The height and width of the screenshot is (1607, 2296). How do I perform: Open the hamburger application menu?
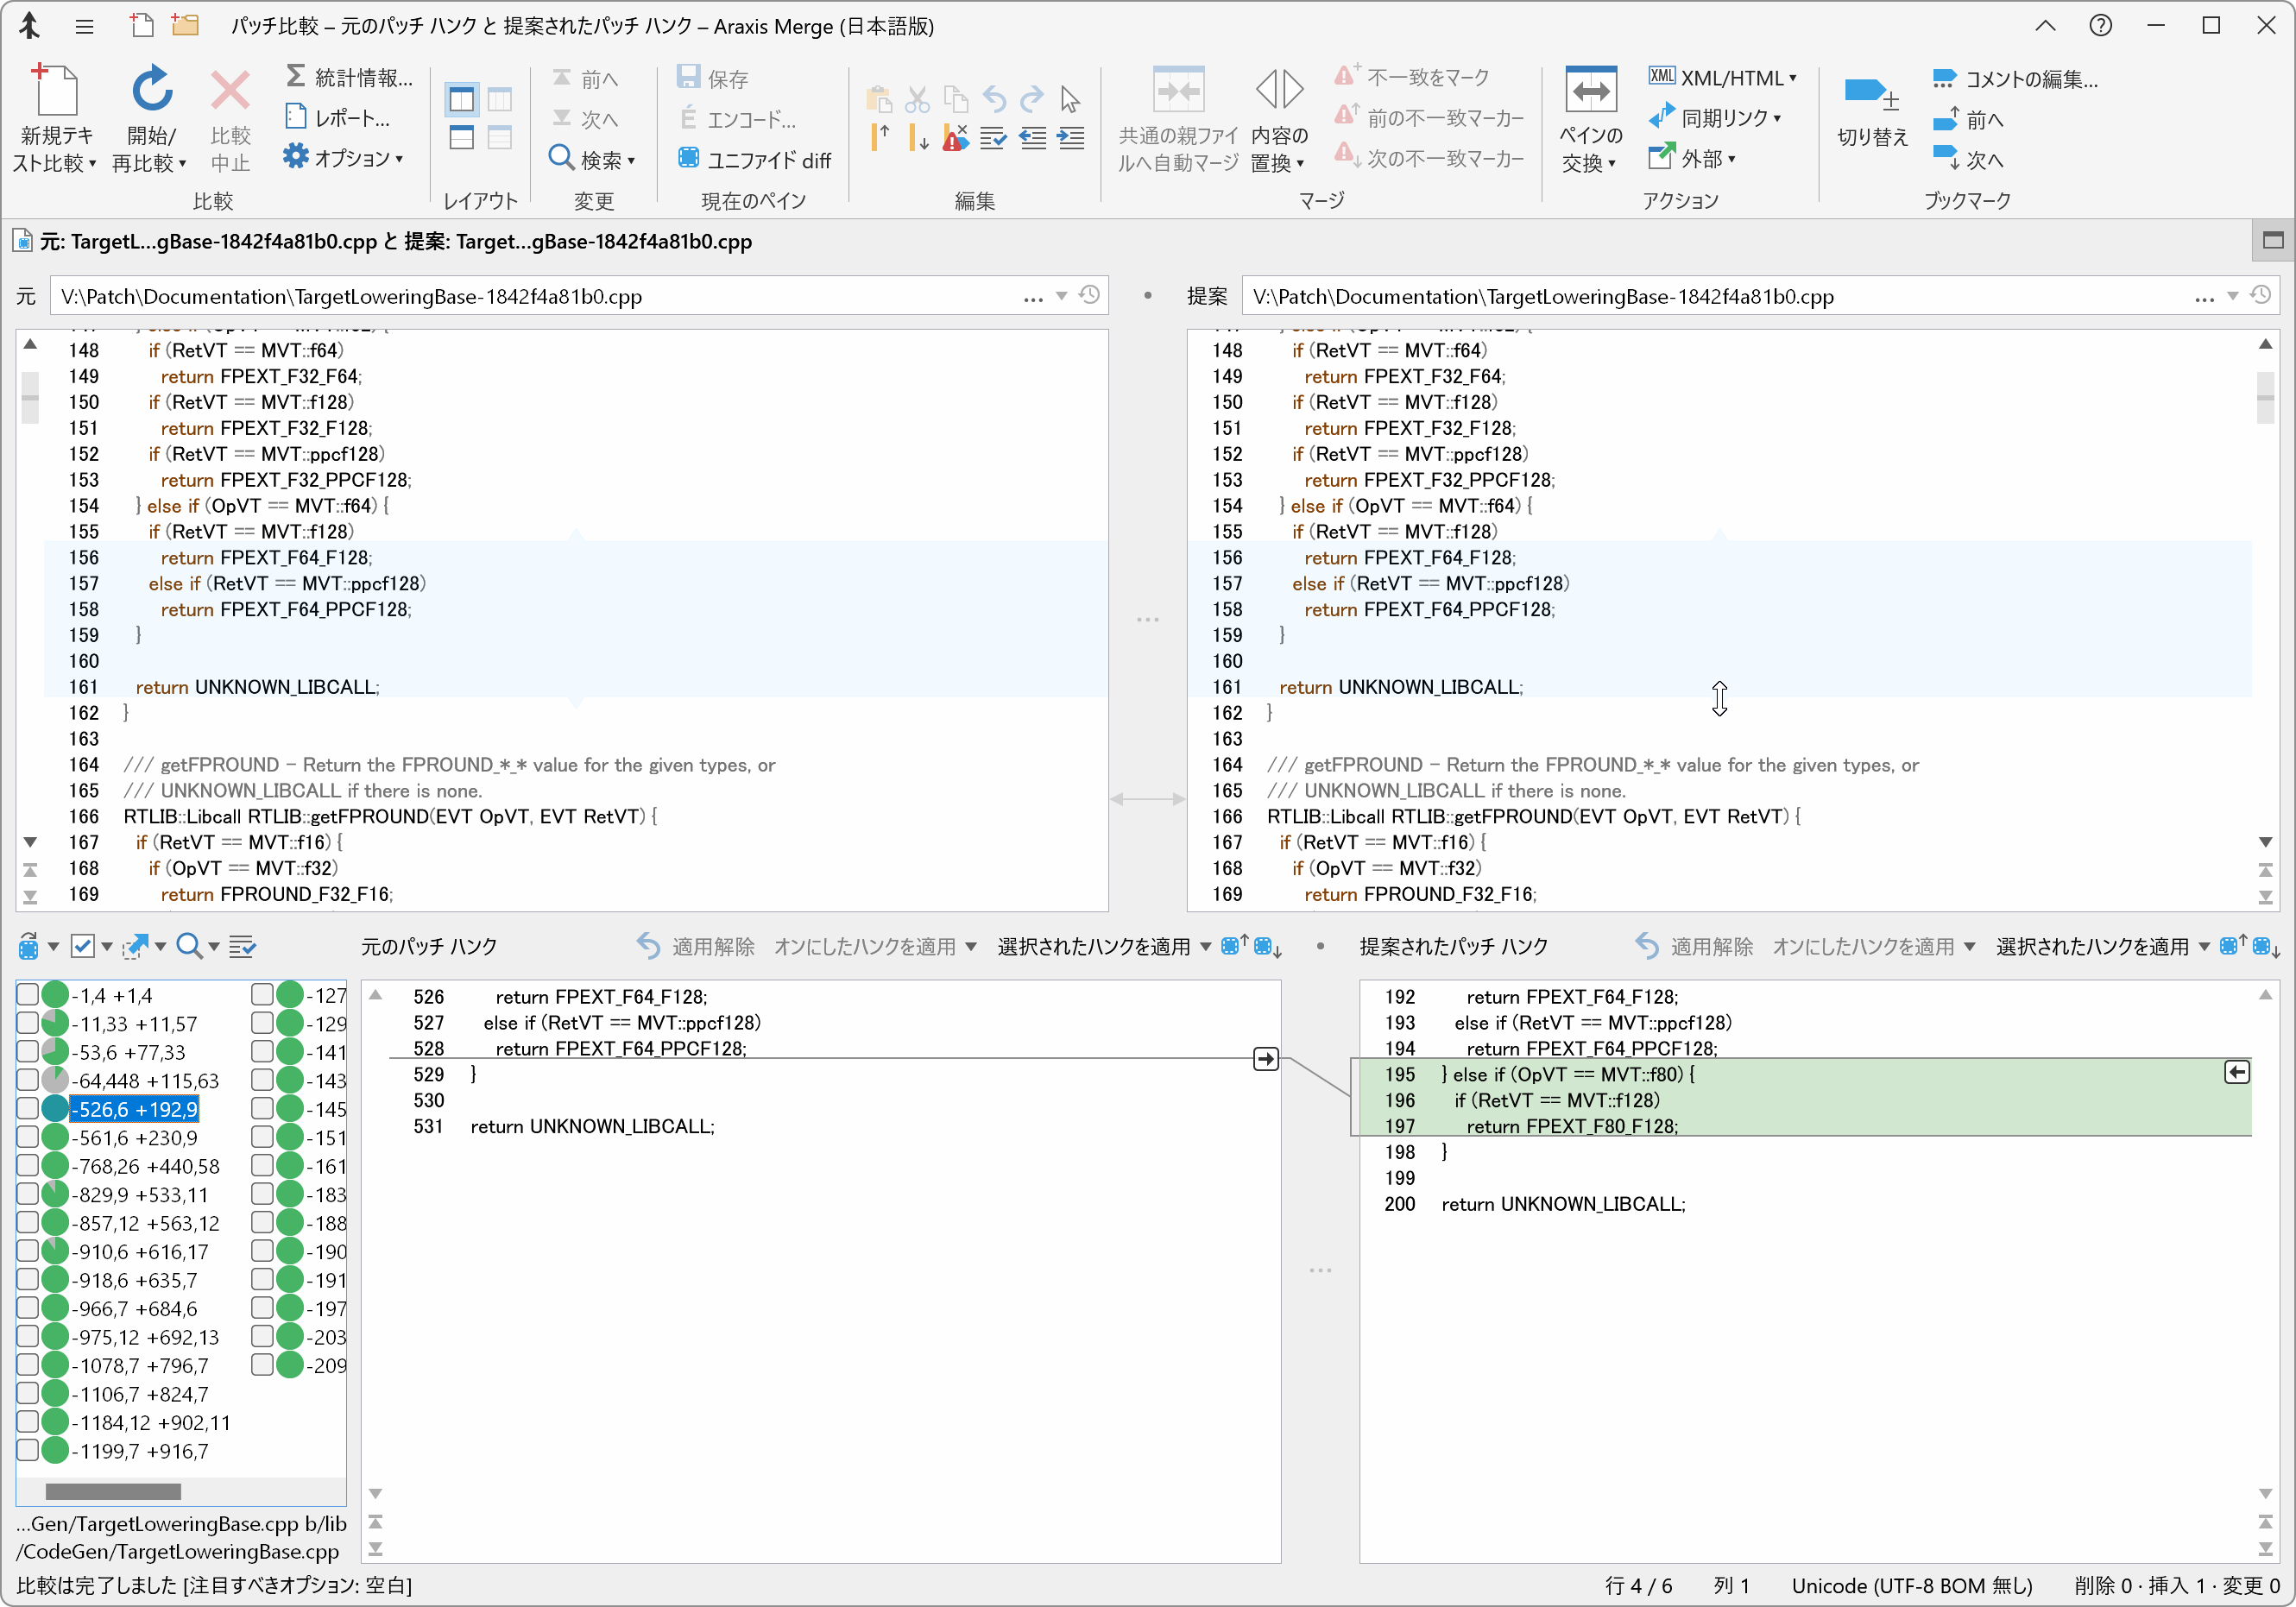click(x=84, y=27)
